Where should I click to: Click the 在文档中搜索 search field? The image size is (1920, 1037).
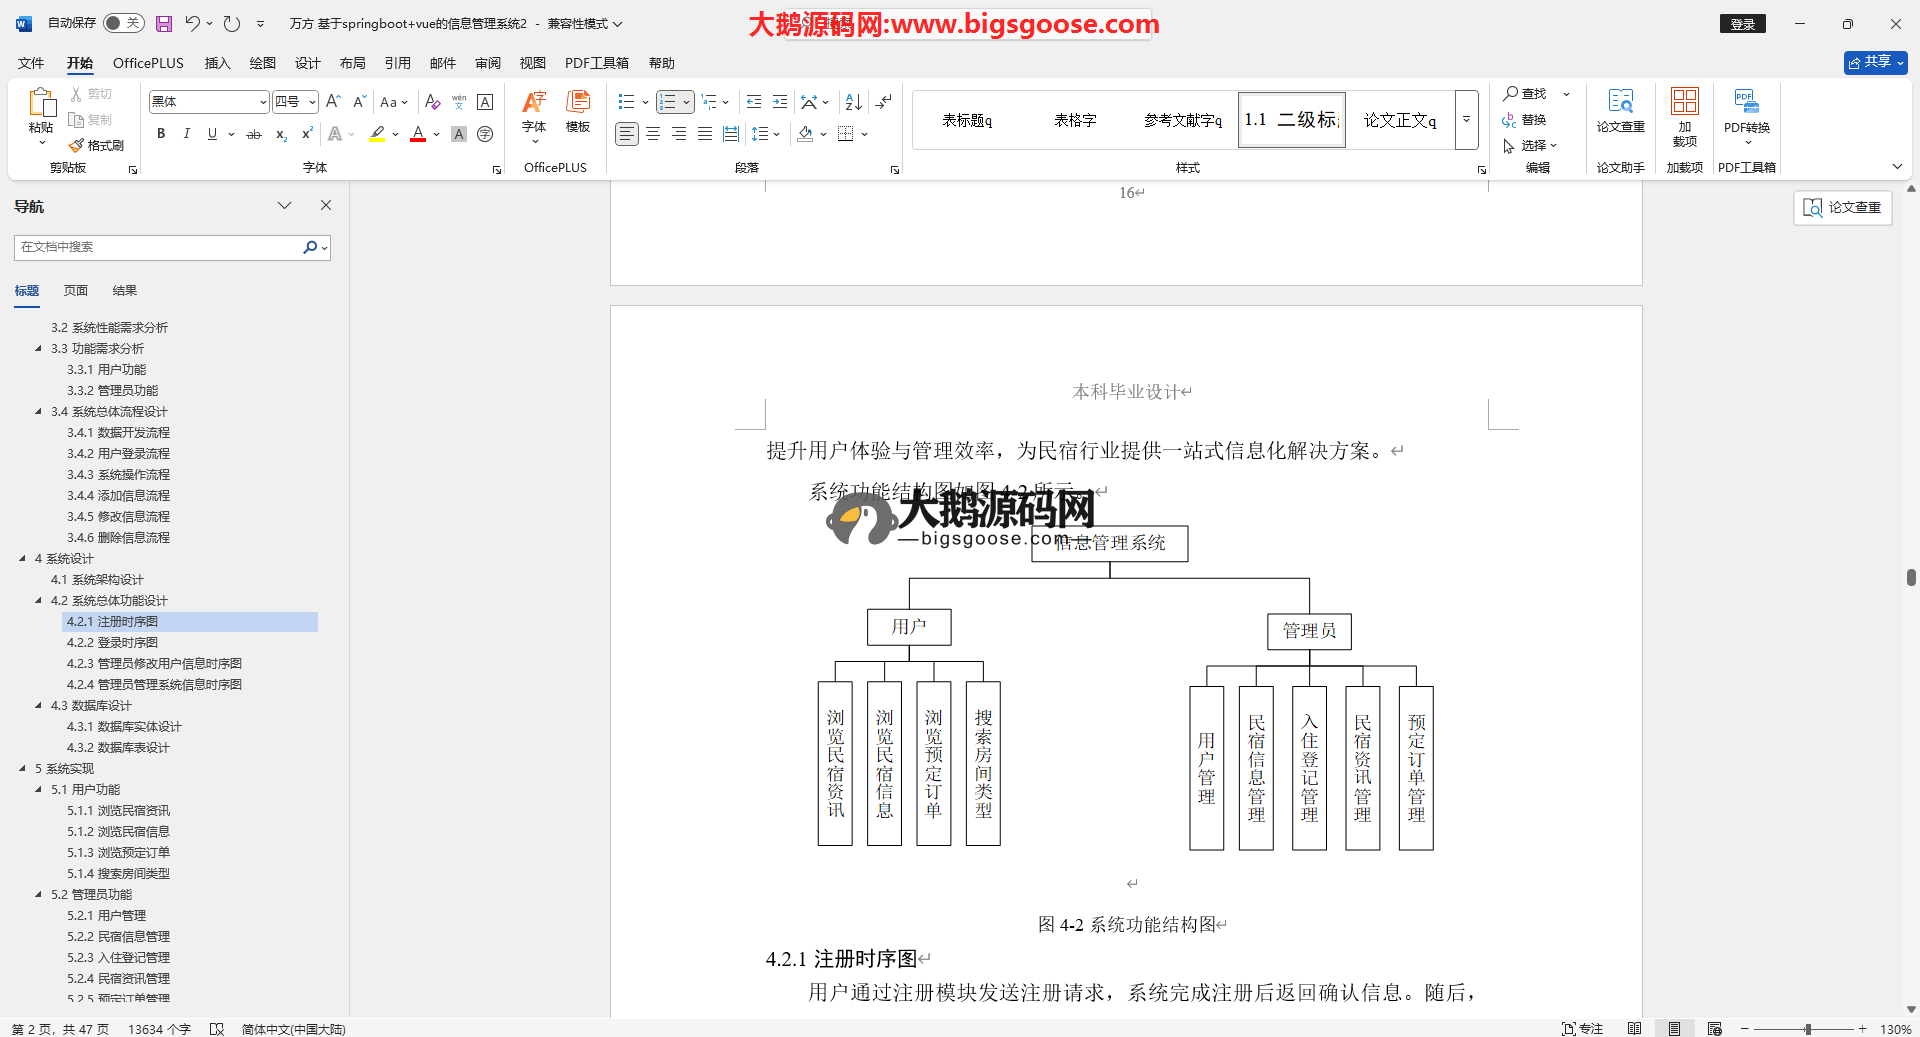coord(158,247)
